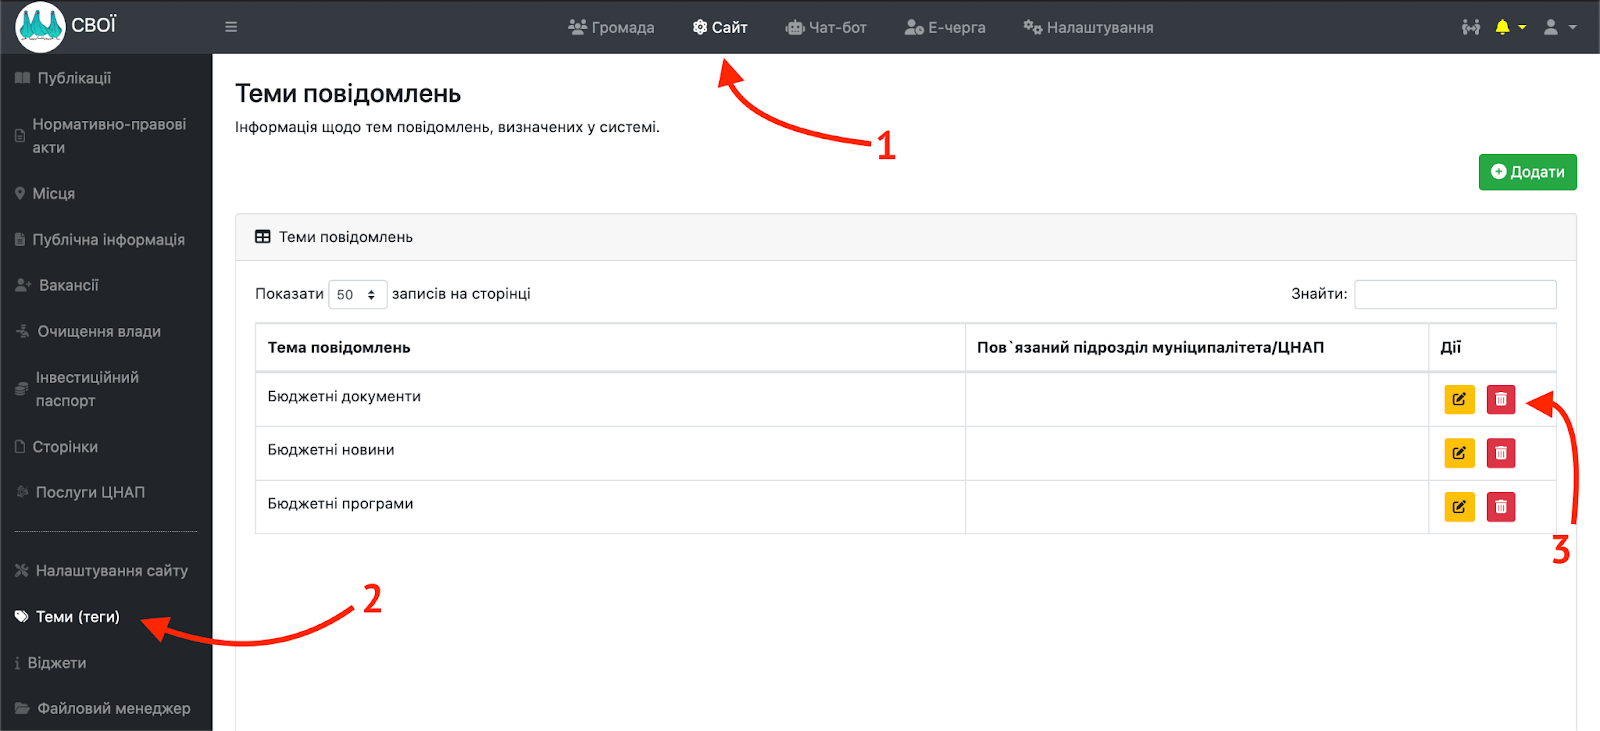The image size is (1600, 731).
Task: Open Файловий менеджер from the sidebar
Action: (x=113, y=708)
